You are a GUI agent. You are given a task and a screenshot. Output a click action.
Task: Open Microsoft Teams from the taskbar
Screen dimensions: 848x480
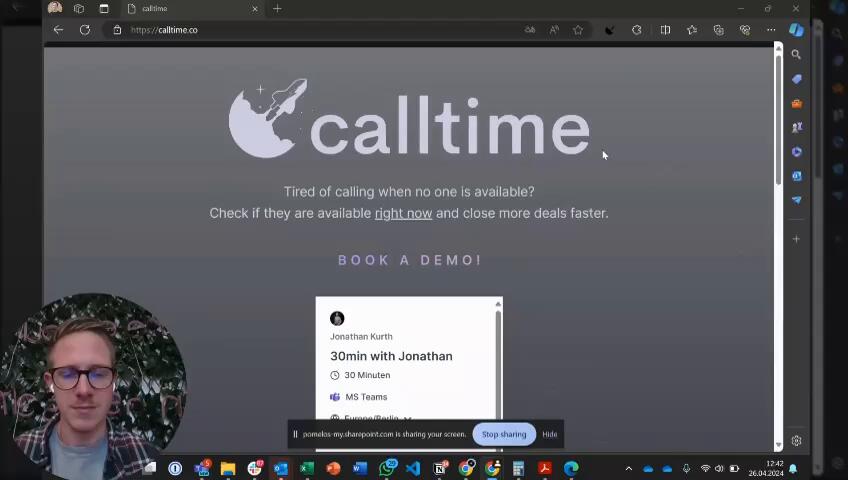202,468
